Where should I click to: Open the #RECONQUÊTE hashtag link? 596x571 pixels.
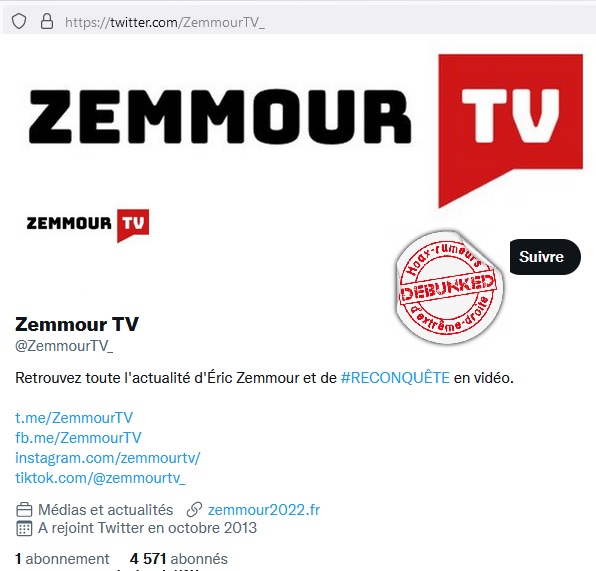coord(395,378)
